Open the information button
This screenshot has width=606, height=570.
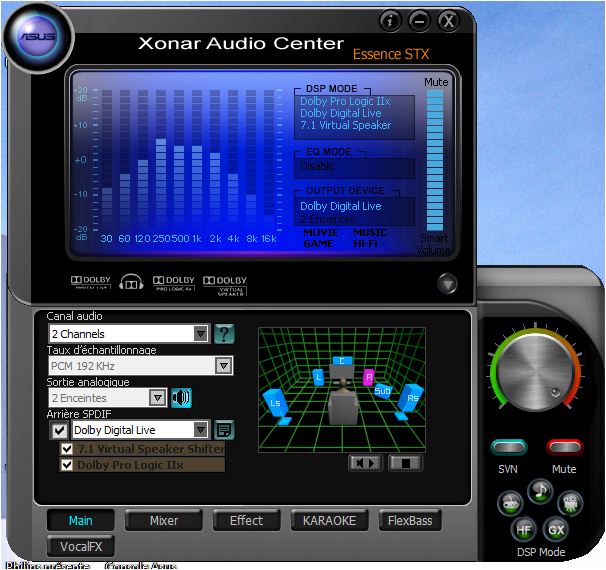point(390,21)
